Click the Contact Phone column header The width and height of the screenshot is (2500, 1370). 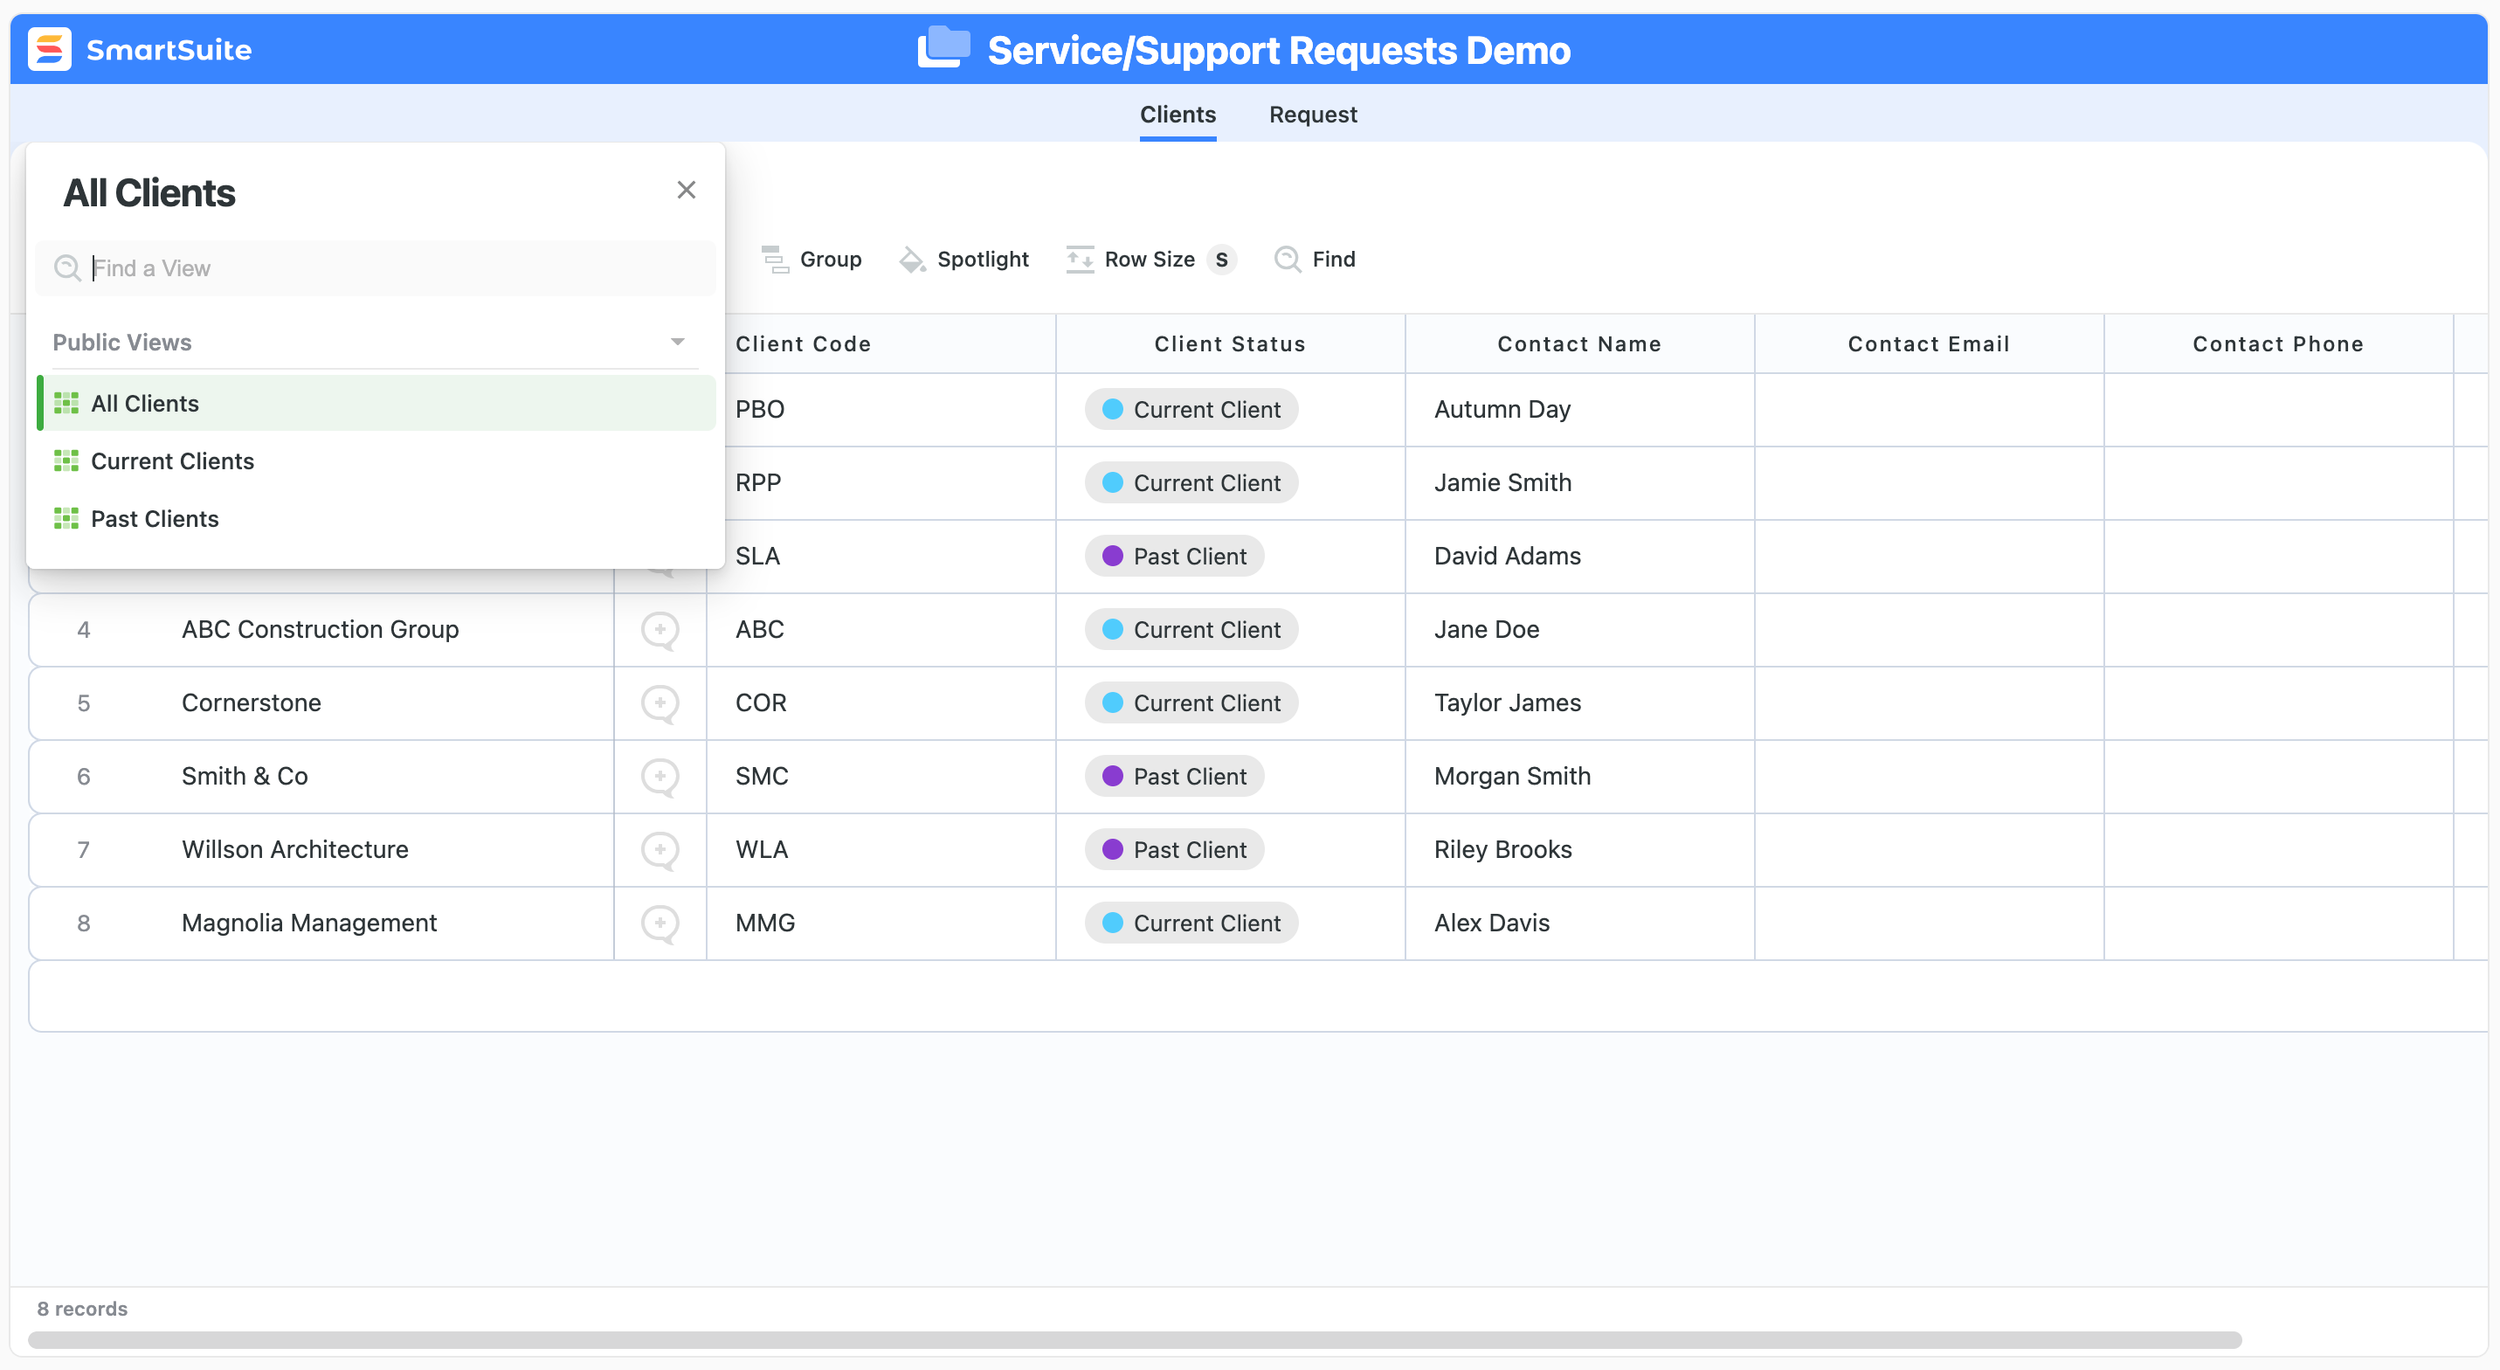coord(2278,344)
